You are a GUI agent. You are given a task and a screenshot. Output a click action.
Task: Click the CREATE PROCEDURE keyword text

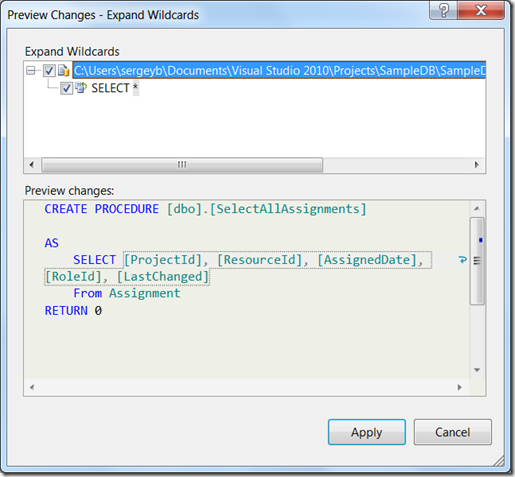(102, 209)
